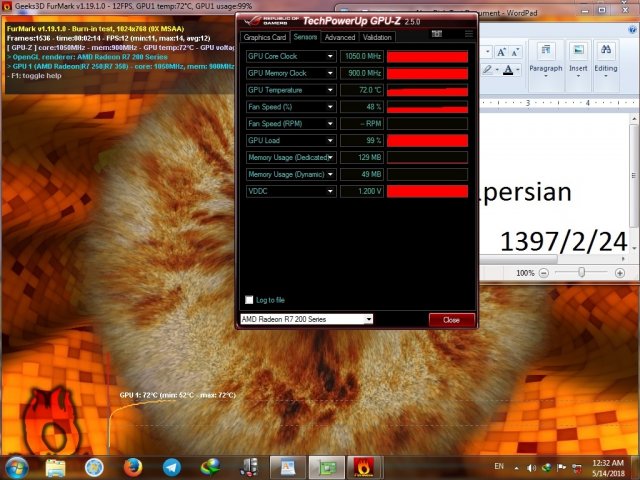This screenshot has height=480, width=640.
Task: Click the FurMark 'F1: toggle help' text
Action: [36, 76]
